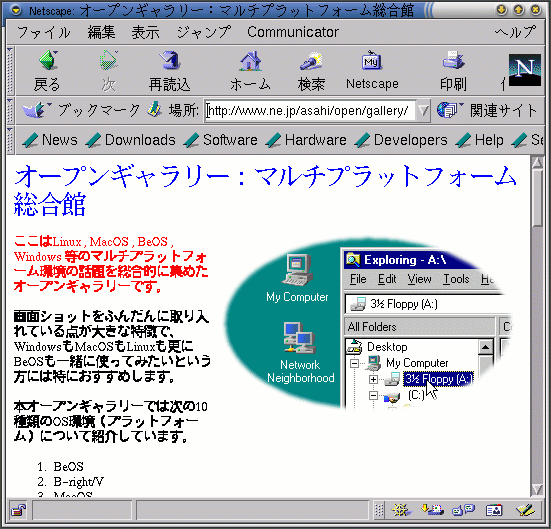Collapse the personal toolbar grip
The height and width of the screenshot is (529, 551).
(10, 140)
